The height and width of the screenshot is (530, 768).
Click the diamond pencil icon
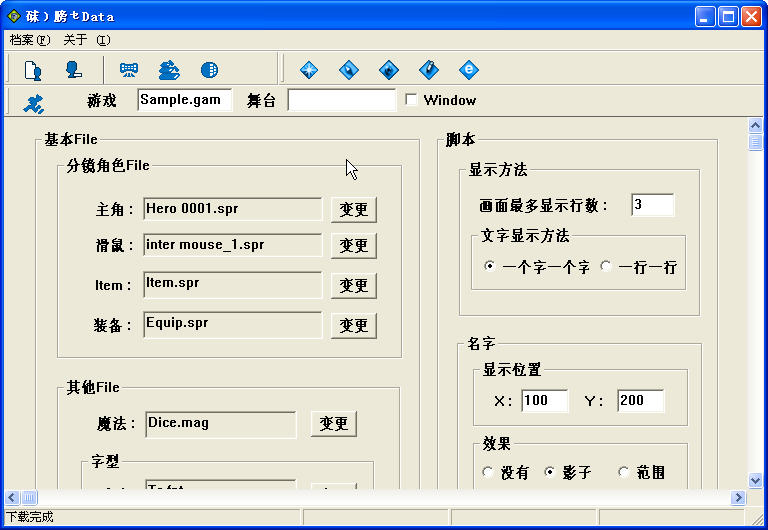429,70
